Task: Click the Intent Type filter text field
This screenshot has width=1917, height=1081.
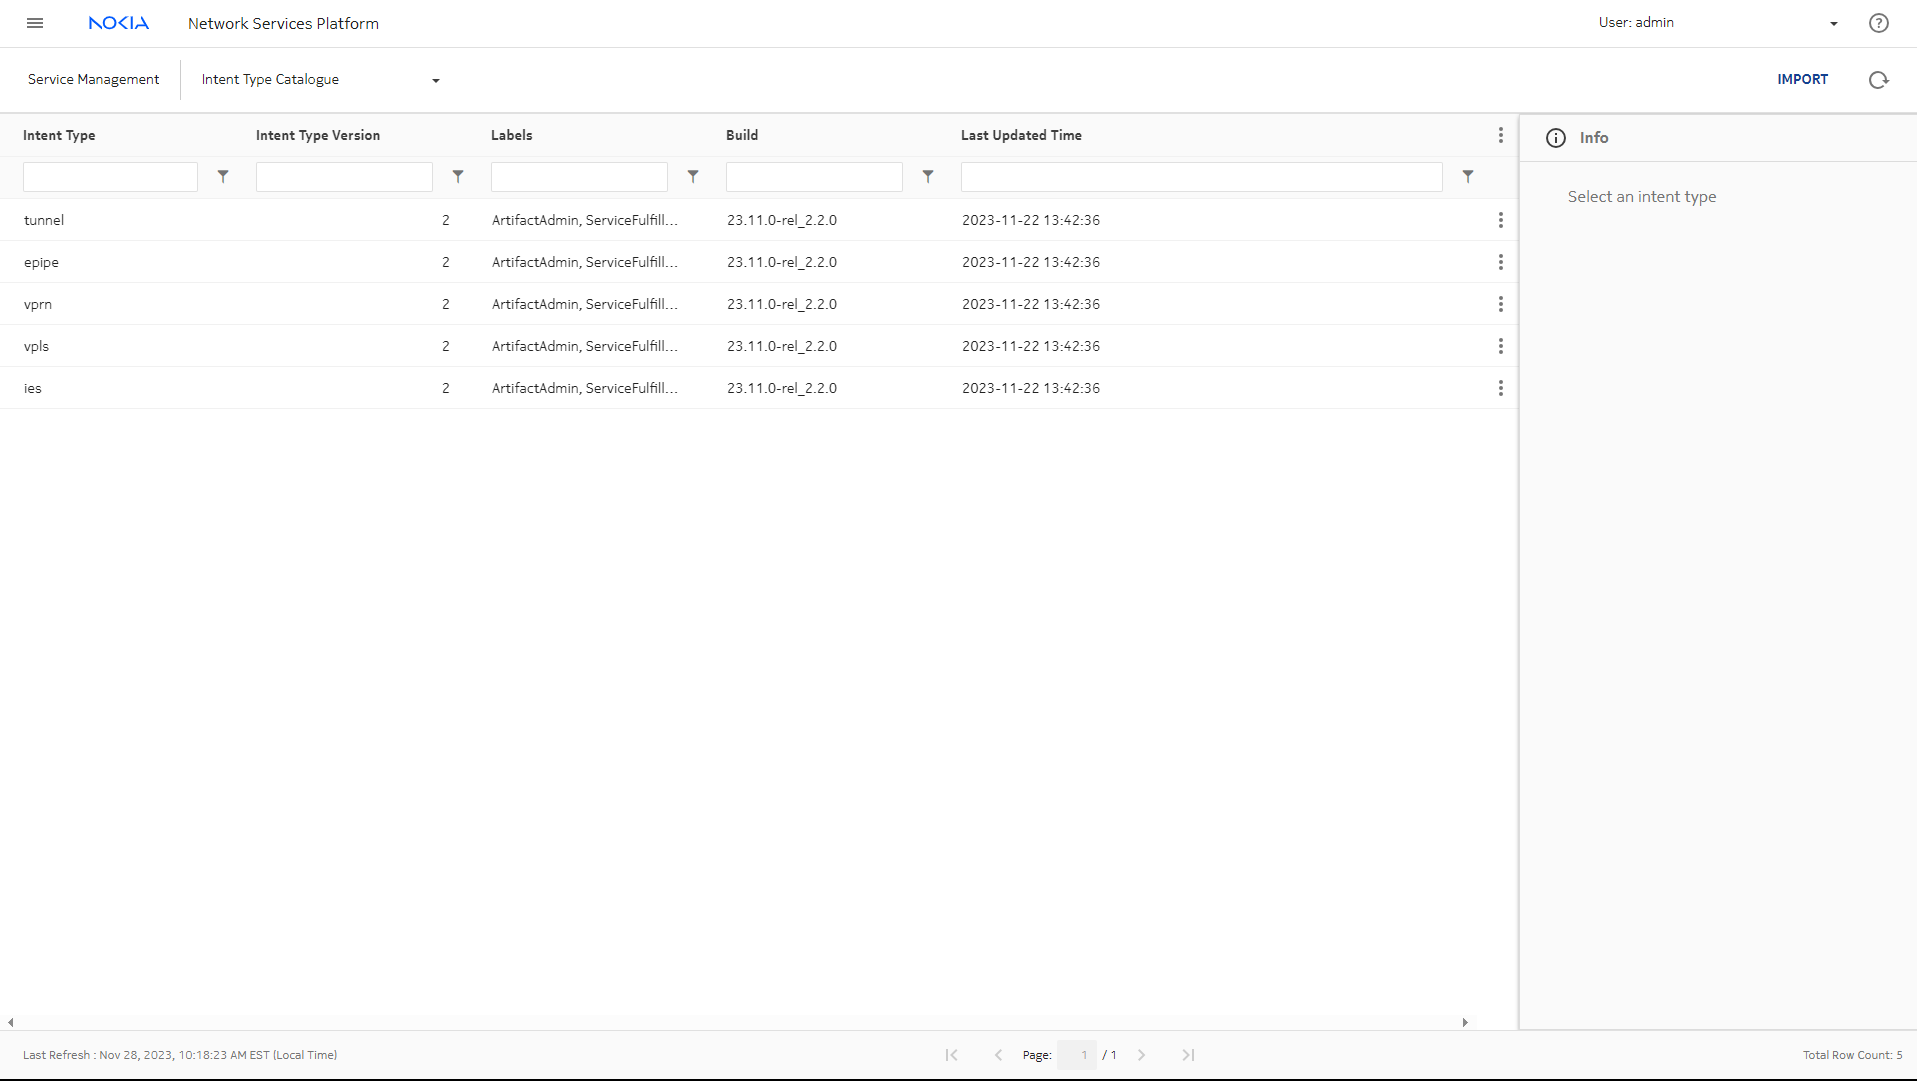Action: pyautogui.click(x=110, y=177)
